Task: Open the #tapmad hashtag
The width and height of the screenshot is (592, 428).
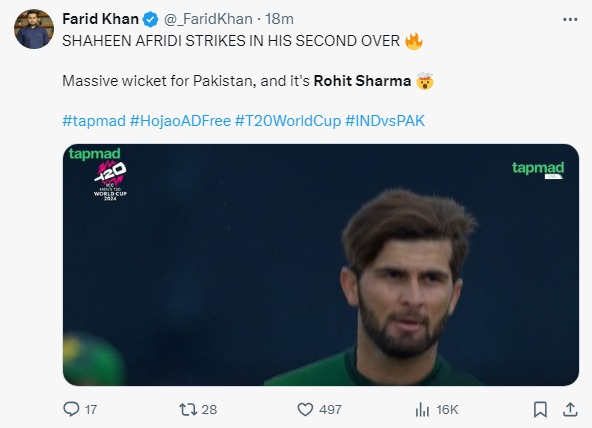Action: (94, 121)
